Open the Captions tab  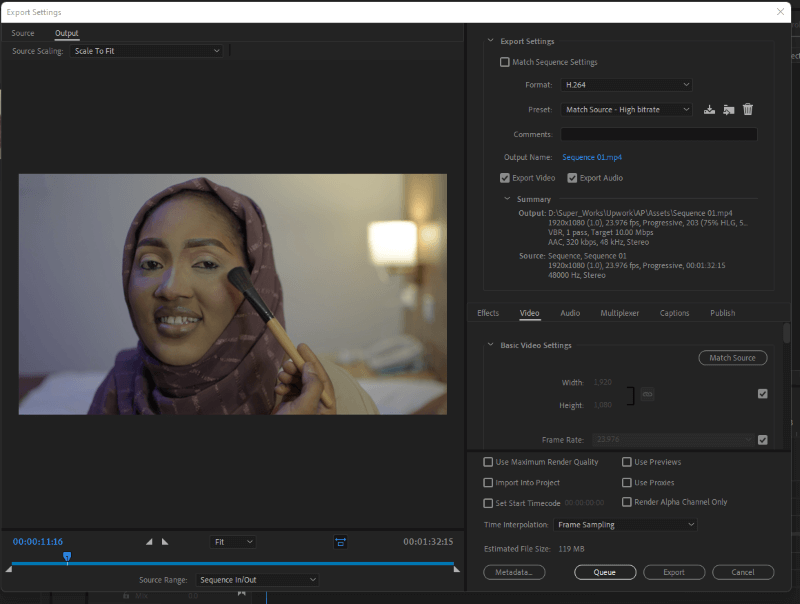(x=674, y=313)
